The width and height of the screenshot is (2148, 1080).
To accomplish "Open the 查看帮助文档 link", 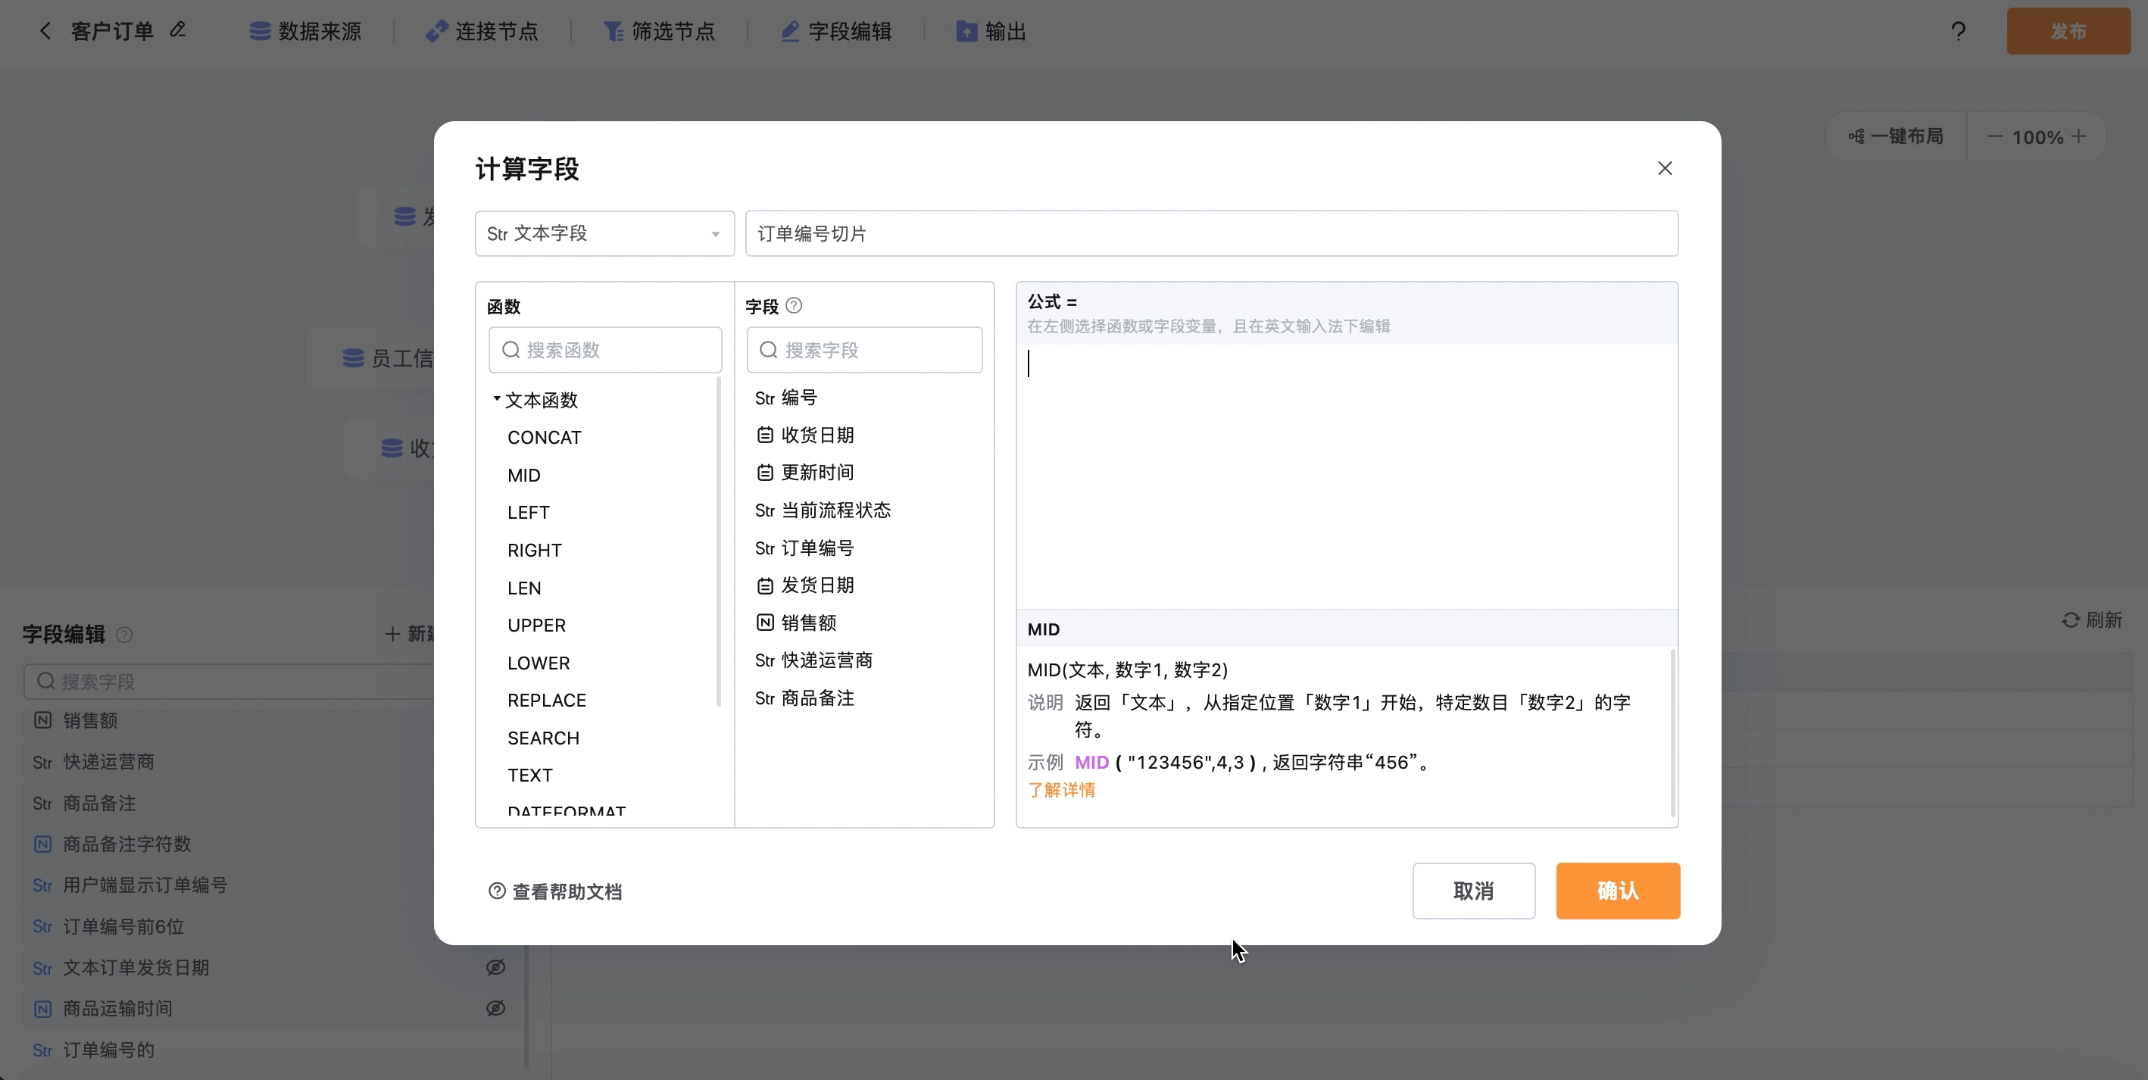I will 555,891.
